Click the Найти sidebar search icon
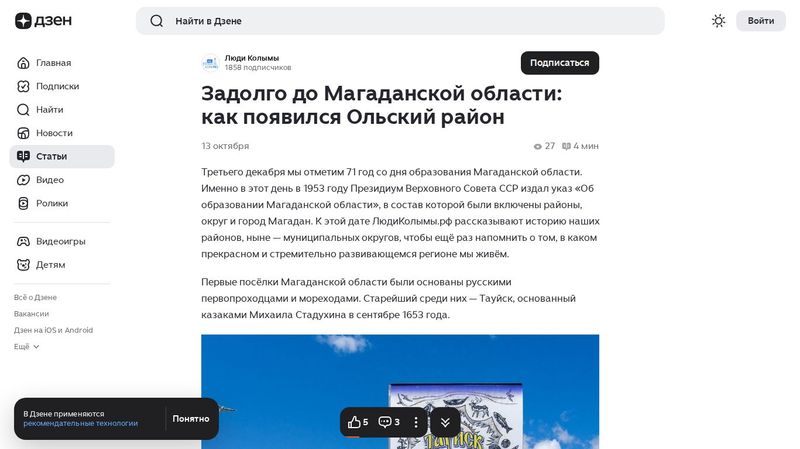 tap(24, 110)
